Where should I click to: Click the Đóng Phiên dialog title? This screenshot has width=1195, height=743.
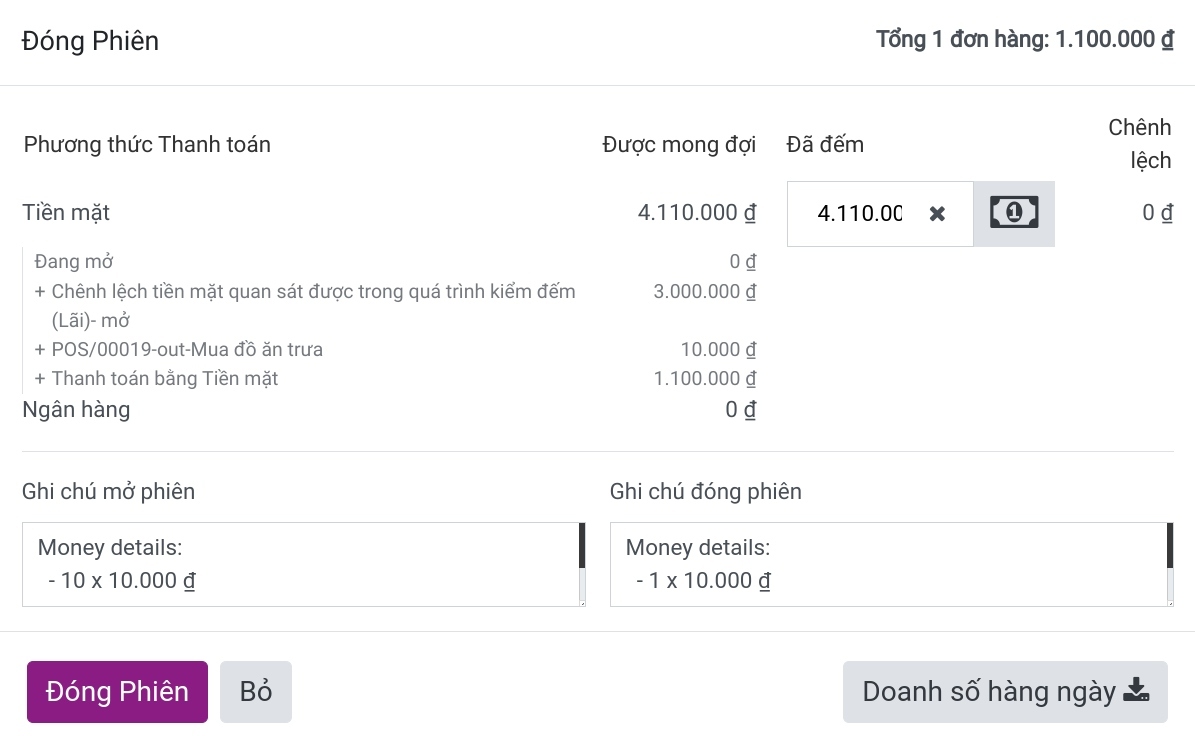[91, 41]
